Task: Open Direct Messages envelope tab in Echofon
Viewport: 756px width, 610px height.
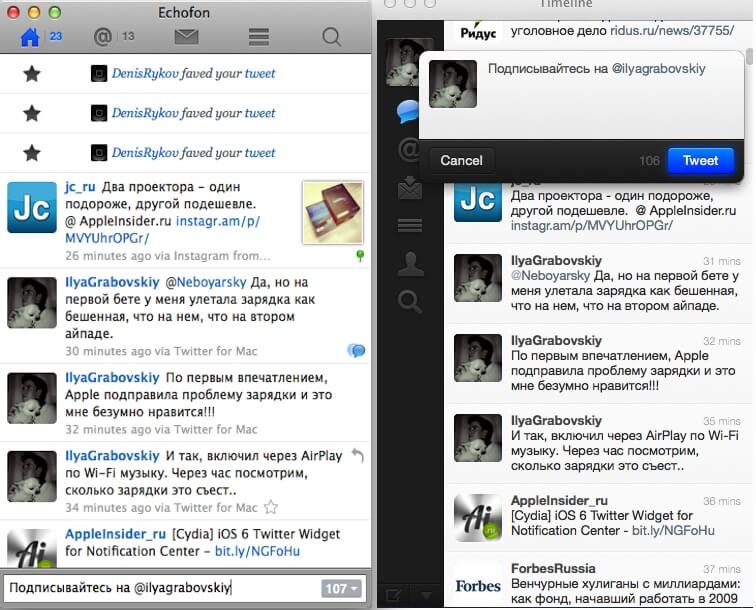Action: click(x=187, y=37)
